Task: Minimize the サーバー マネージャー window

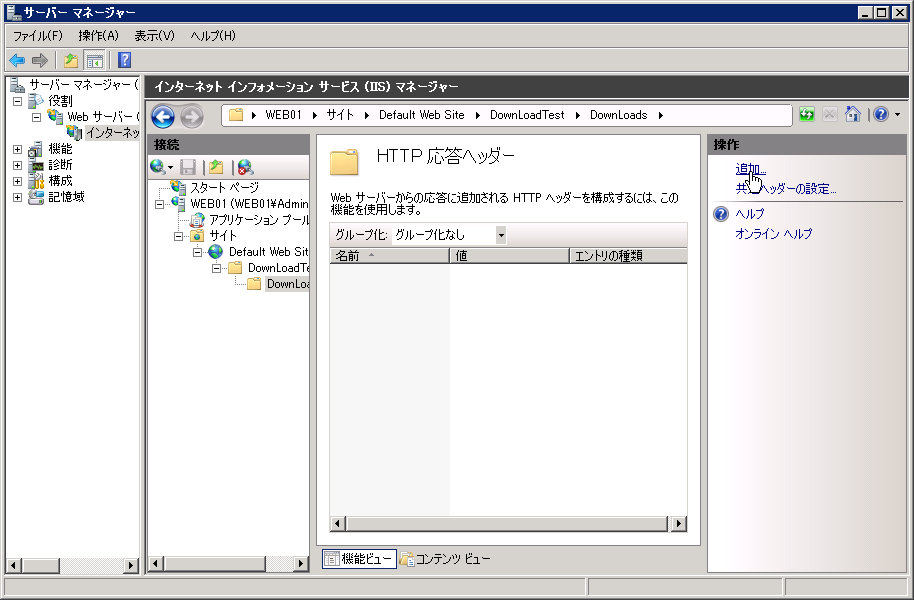Action: [x=866, y=12]
